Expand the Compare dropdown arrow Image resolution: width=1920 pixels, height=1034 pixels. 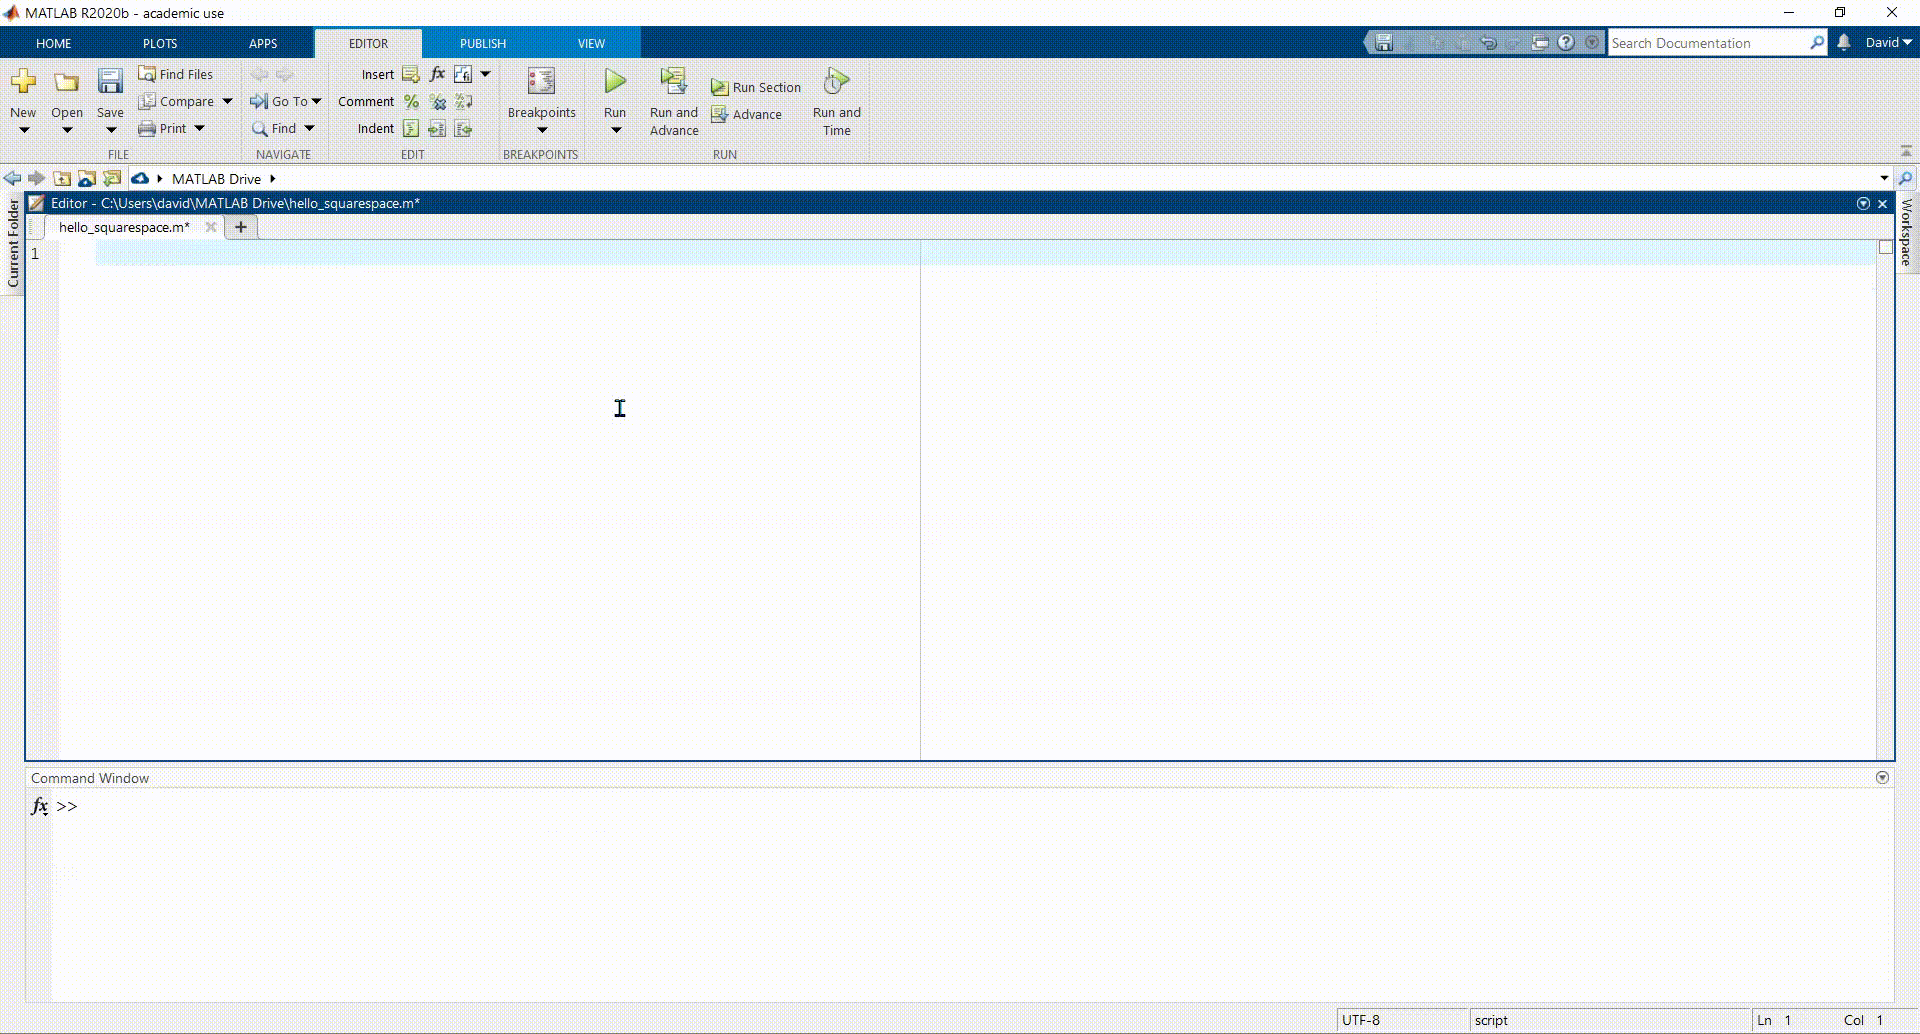click(x=227, y=101)
